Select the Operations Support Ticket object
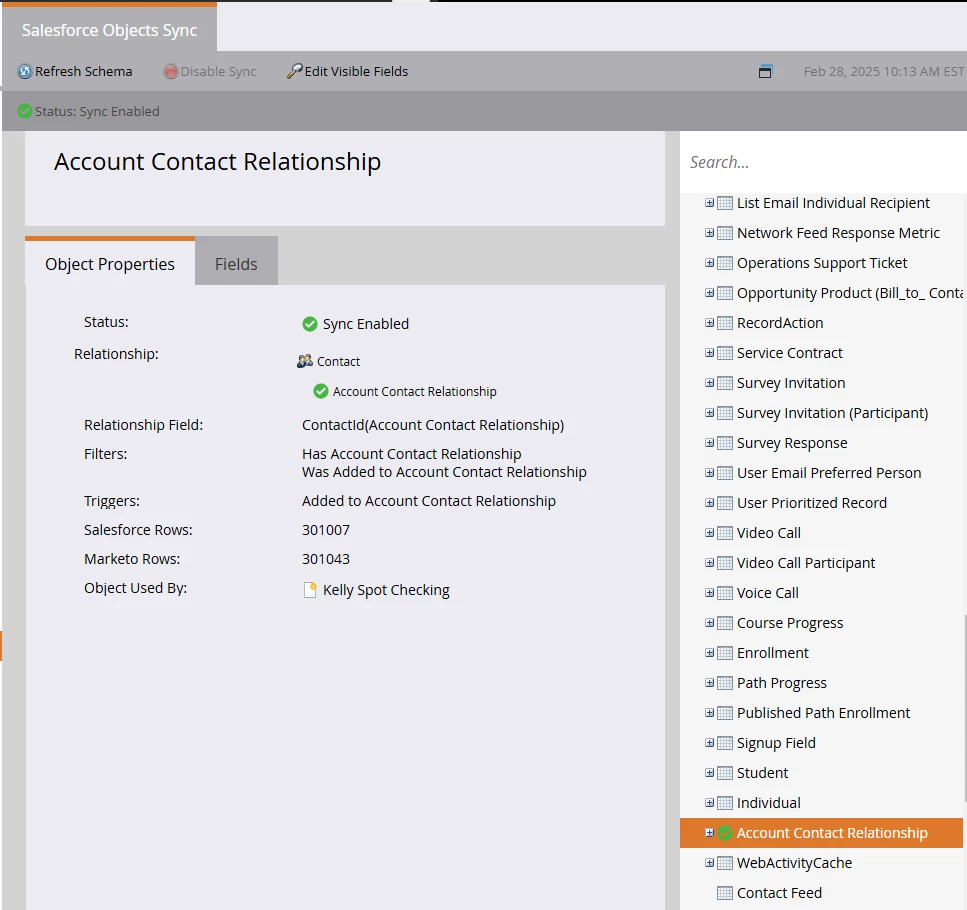The width and height of the screenshot is (967, 910). [822, 263]
